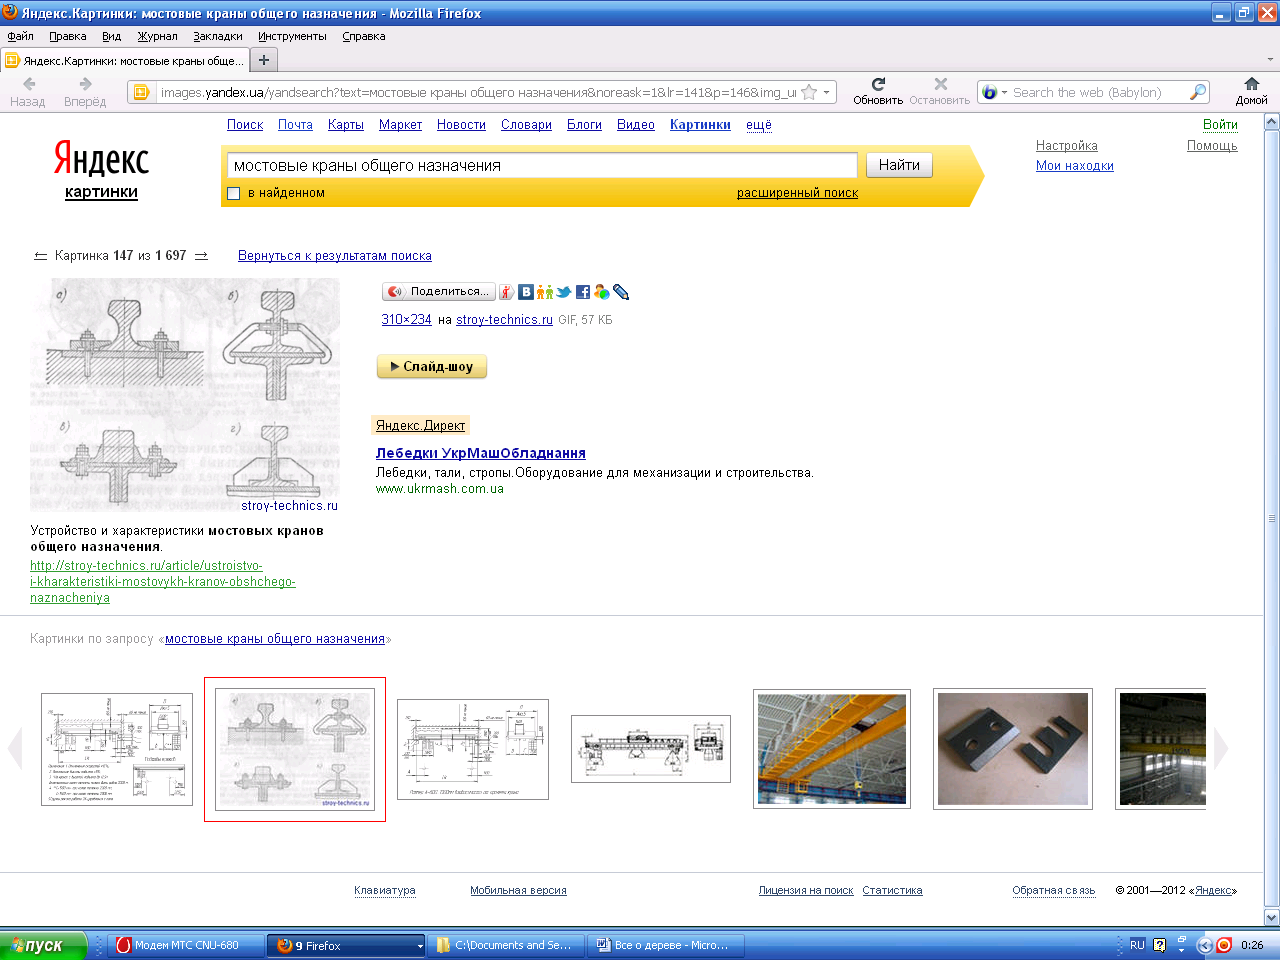Open the search engine selector dropdown
Screen dimensions: 1280x960
[994, 92]
